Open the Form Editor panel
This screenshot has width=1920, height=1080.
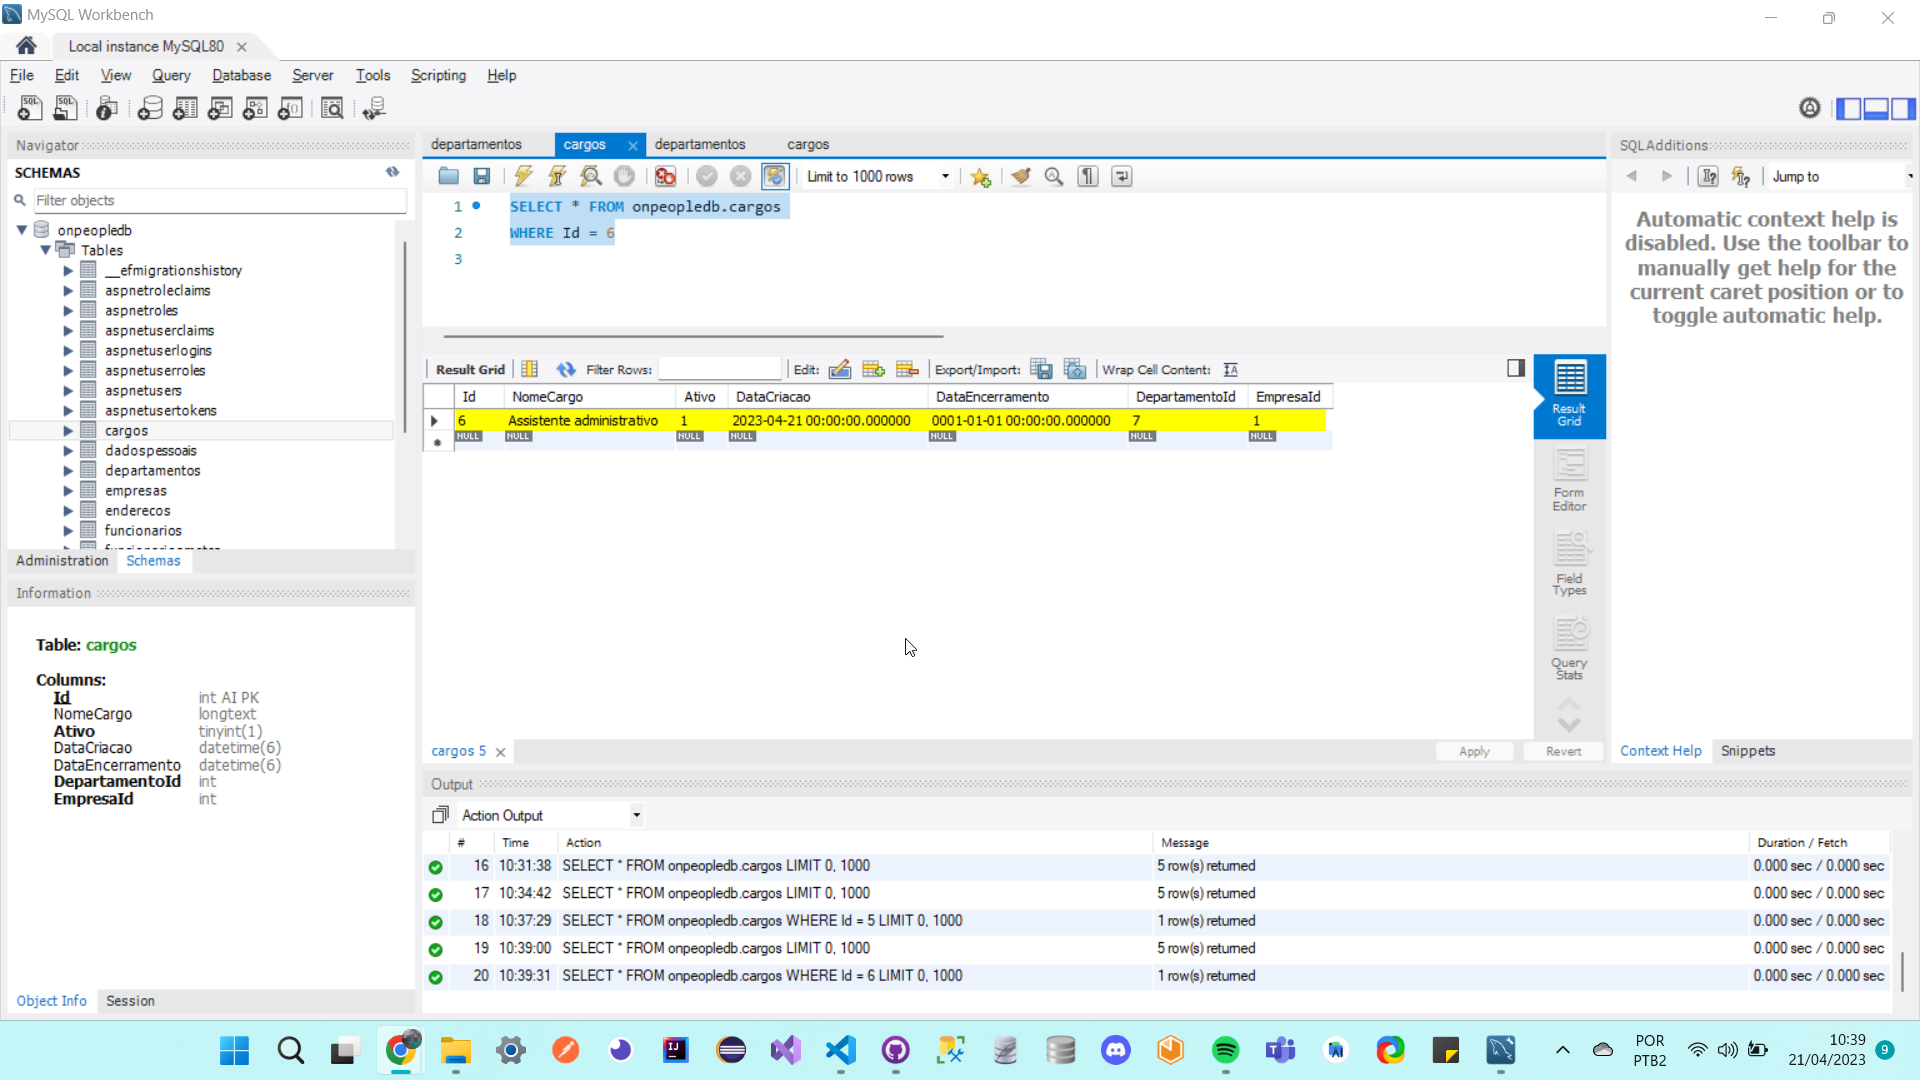1569,480
